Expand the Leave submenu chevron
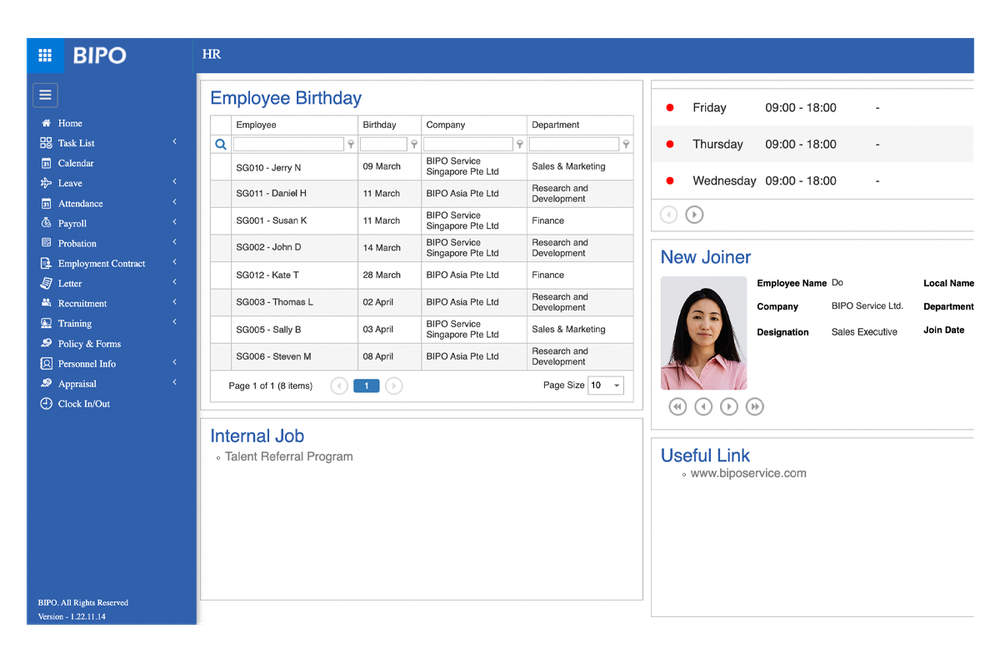The image size is (1000, 666). pyautogui.click(x=175, y=182)
